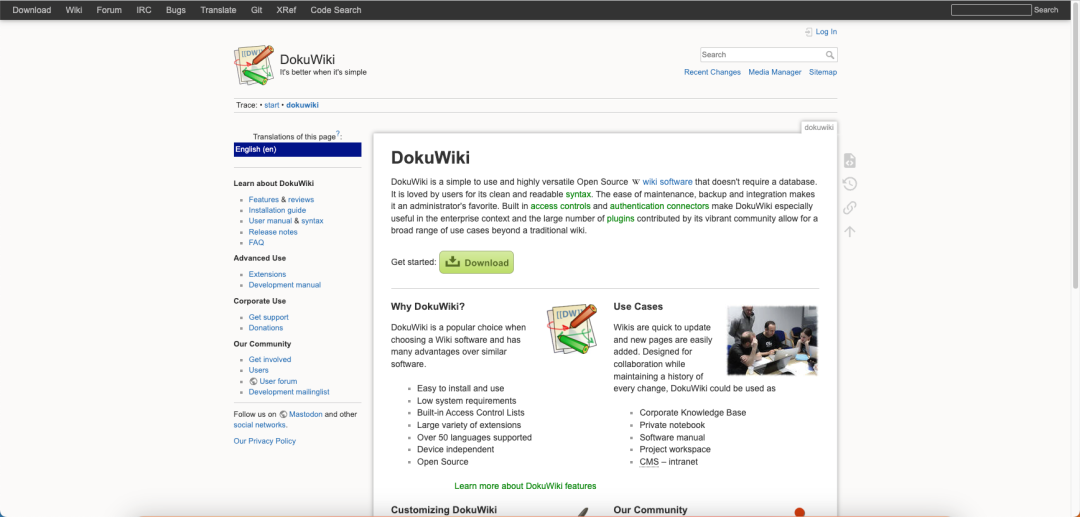This screenshot has width=1080, height=517.
Task: Click the globe icon next to Mastodon
Action: point(283,414)
